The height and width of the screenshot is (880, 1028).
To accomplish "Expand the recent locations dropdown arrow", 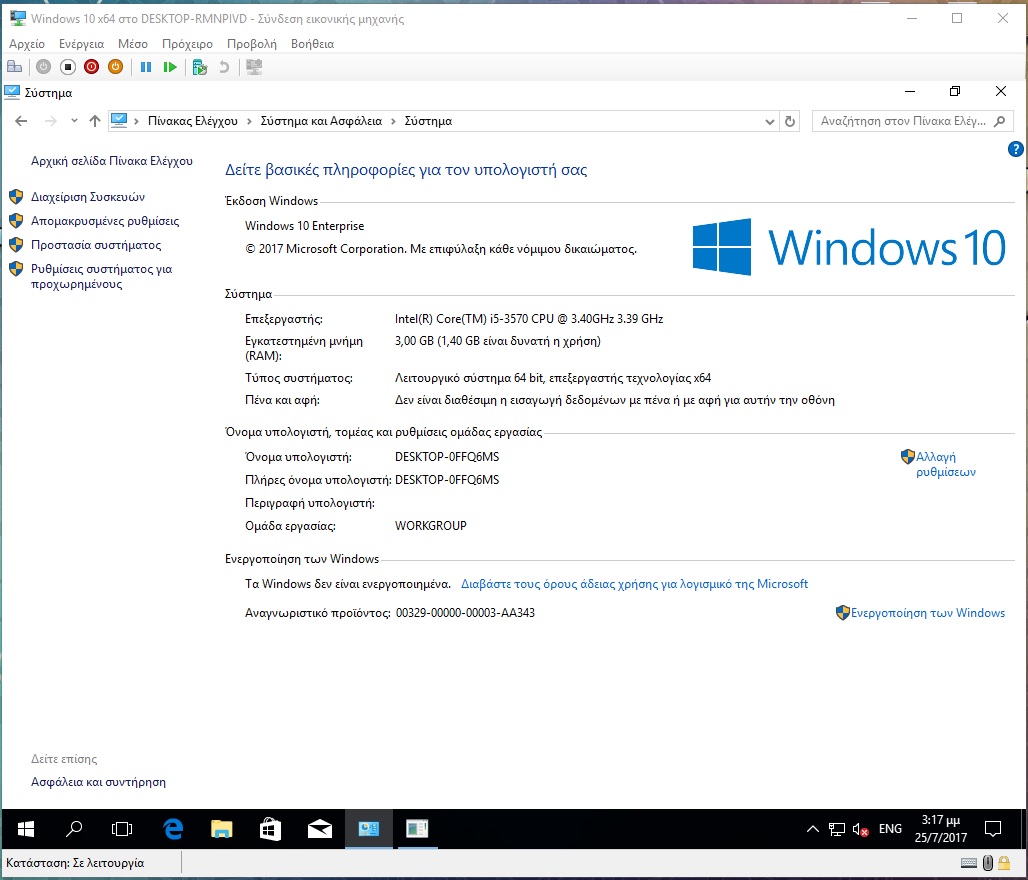I will 74,121.
